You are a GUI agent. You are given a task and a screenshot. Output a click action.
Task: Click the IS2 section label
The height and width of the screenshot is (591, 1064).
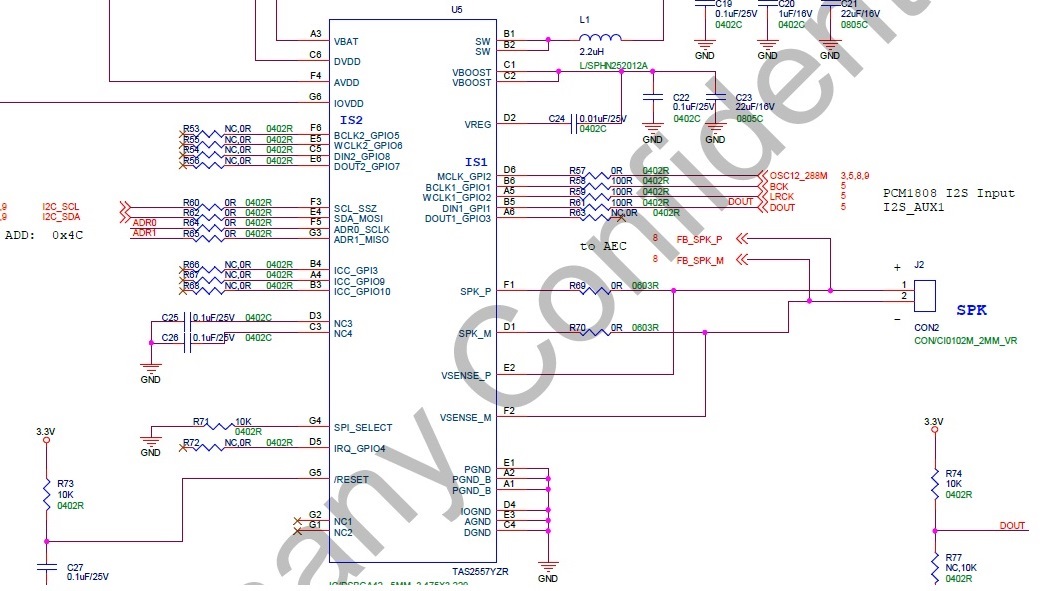point(352,120)
